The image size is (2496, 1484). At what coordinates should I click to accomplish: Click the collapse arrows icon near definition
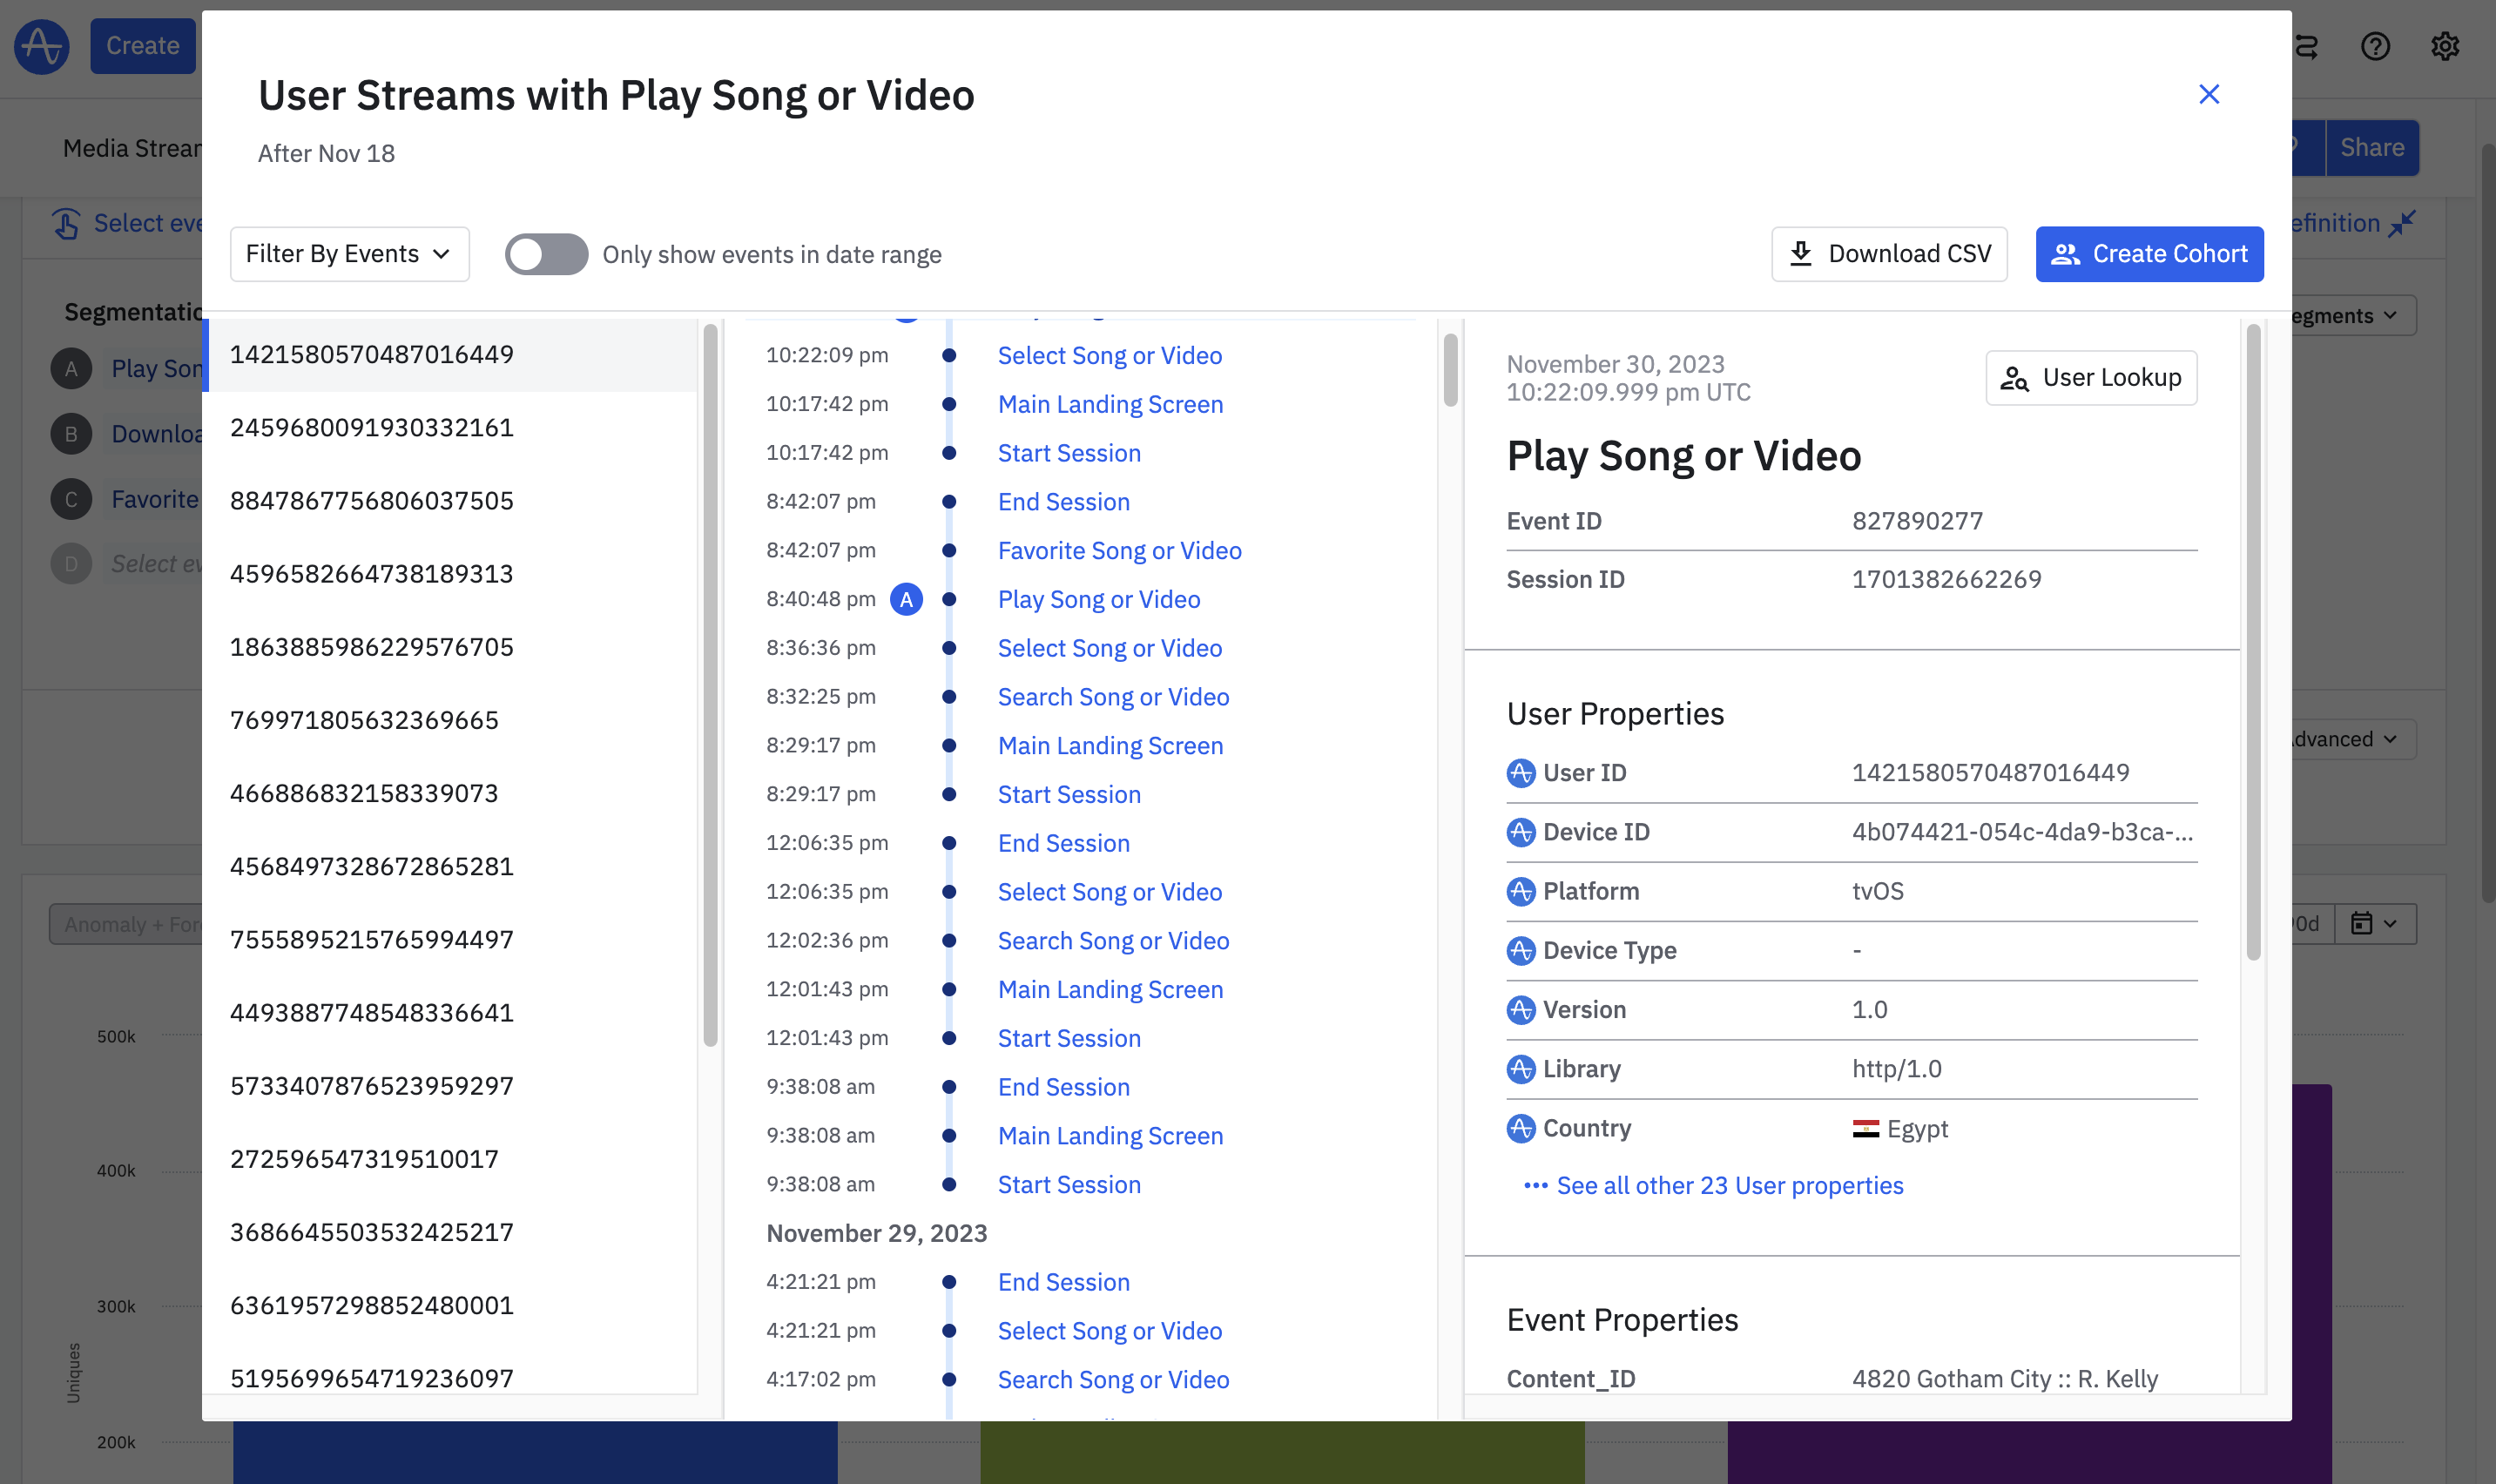2402,223
